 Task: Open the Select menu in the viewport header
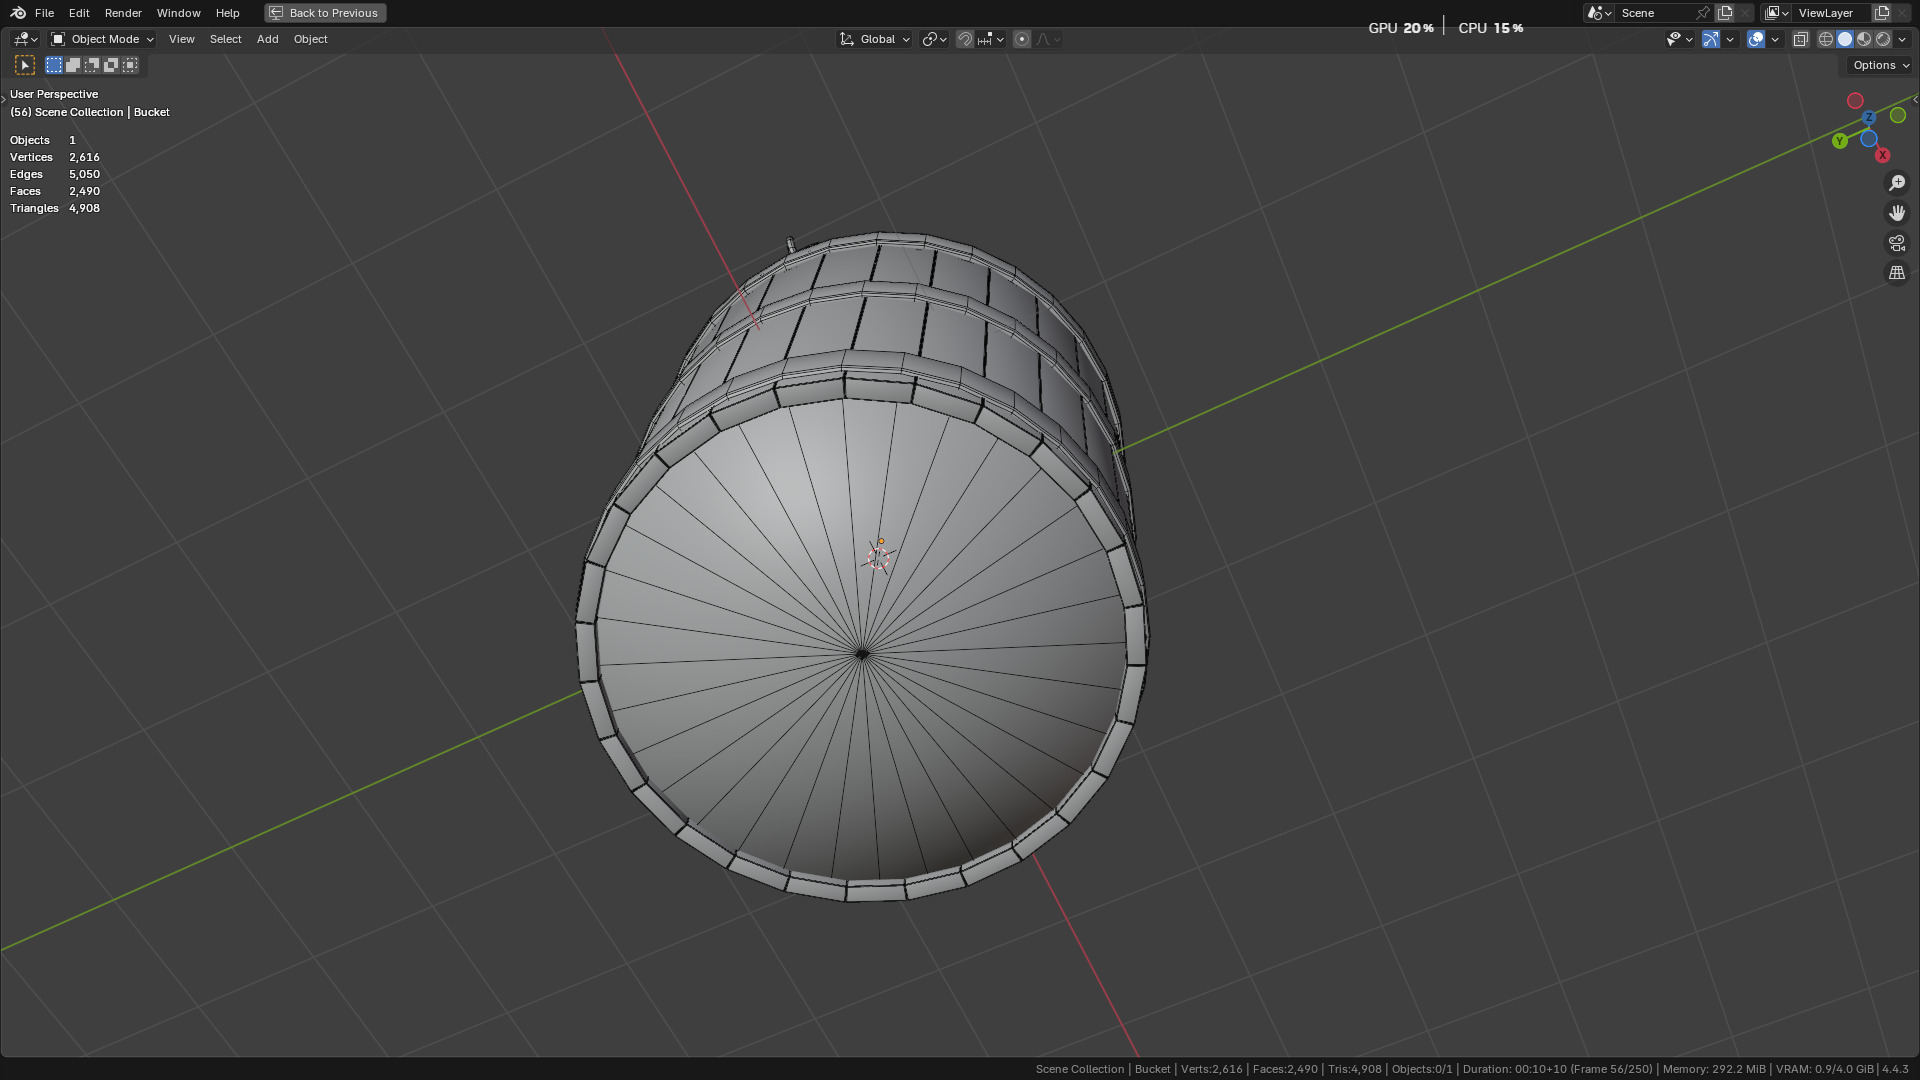[225, 39]
